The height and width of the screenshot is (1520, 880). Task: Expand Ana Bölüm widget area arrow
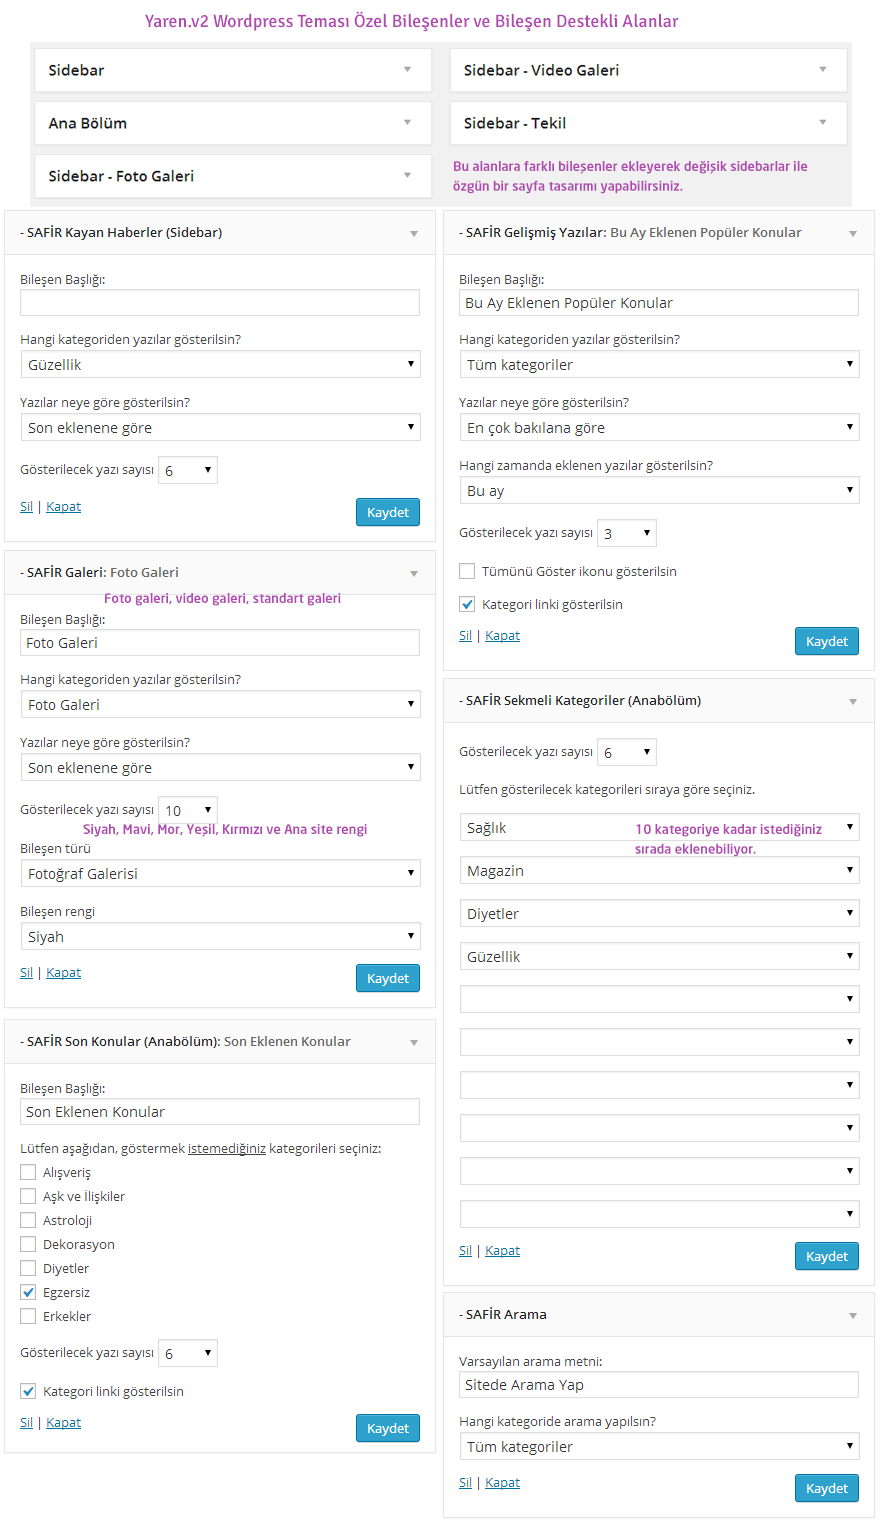coord(407,122)
